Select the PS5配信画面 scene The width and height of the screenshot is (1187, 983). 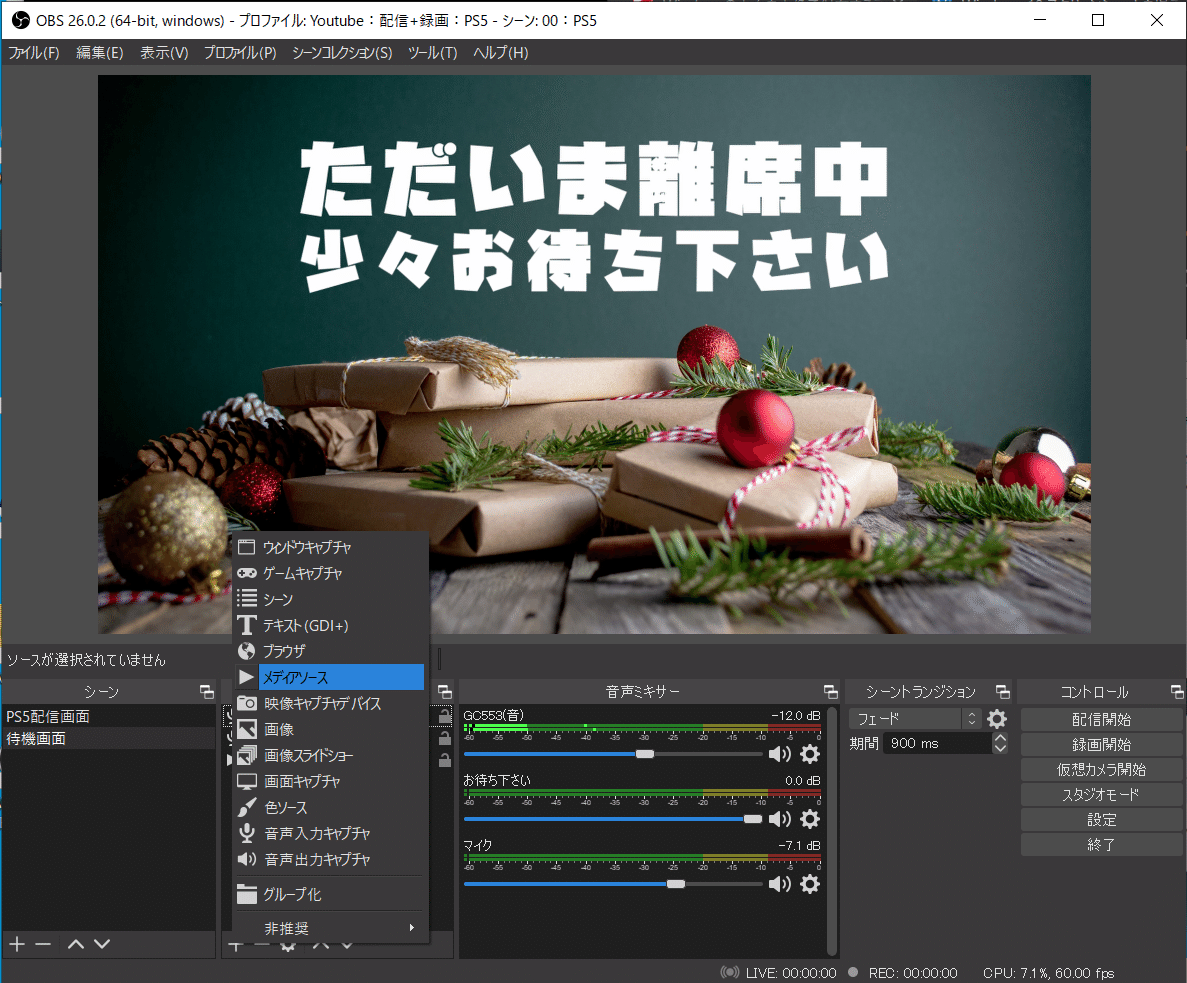(109, 716)
